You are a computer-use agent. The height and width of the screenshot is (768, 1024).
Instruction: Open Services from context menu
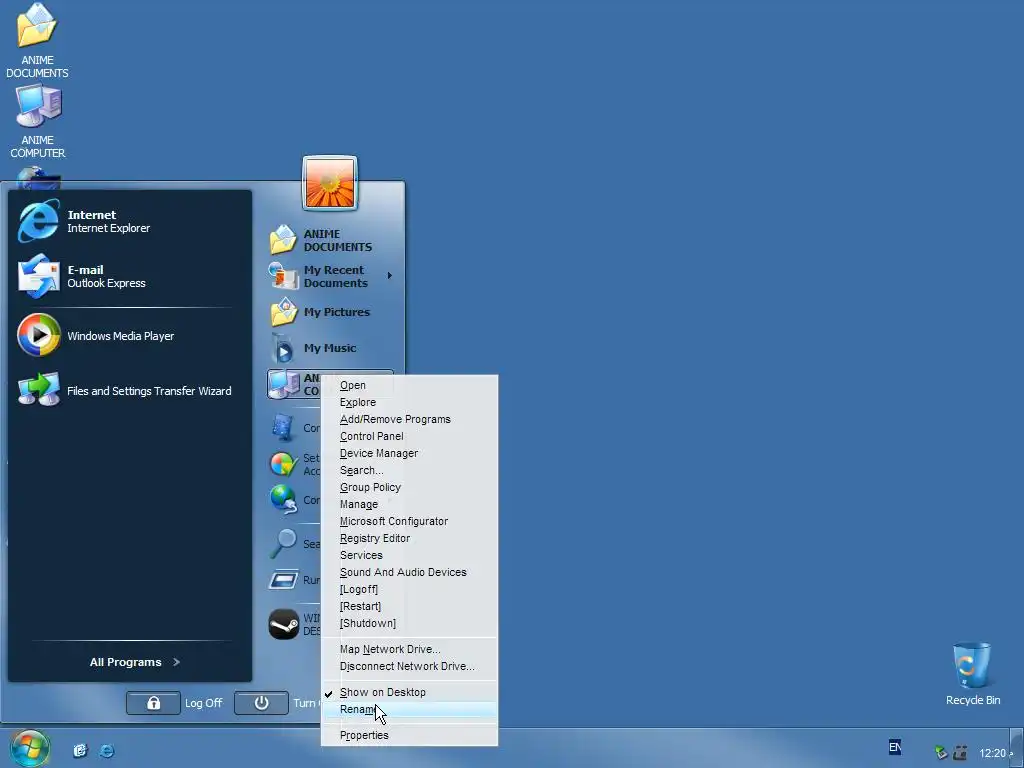[x=409, y=555]
